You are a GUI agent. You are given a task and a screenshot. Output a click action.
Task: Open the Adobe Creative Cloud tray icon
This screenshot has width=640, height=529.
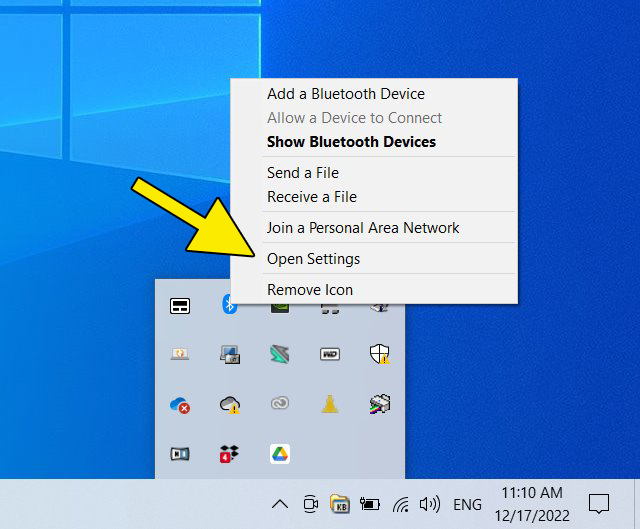(280, 403)
